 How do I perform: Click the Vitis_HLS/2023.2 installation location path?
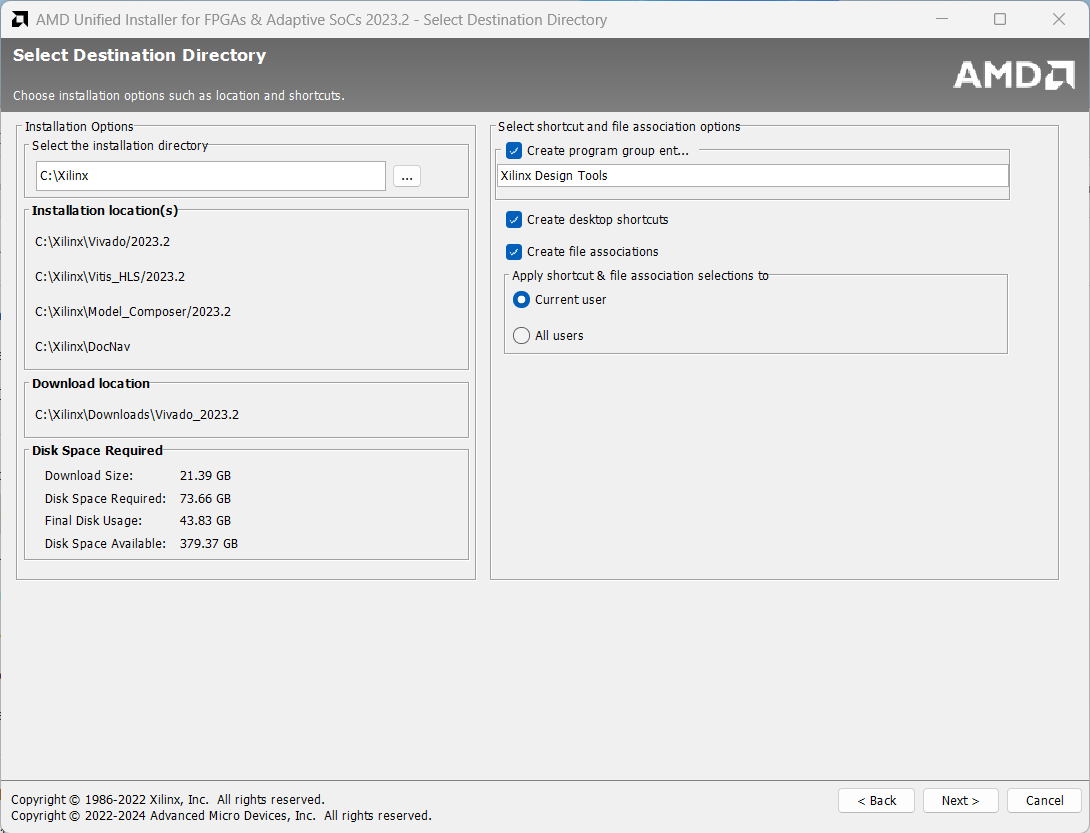point(110,277)
